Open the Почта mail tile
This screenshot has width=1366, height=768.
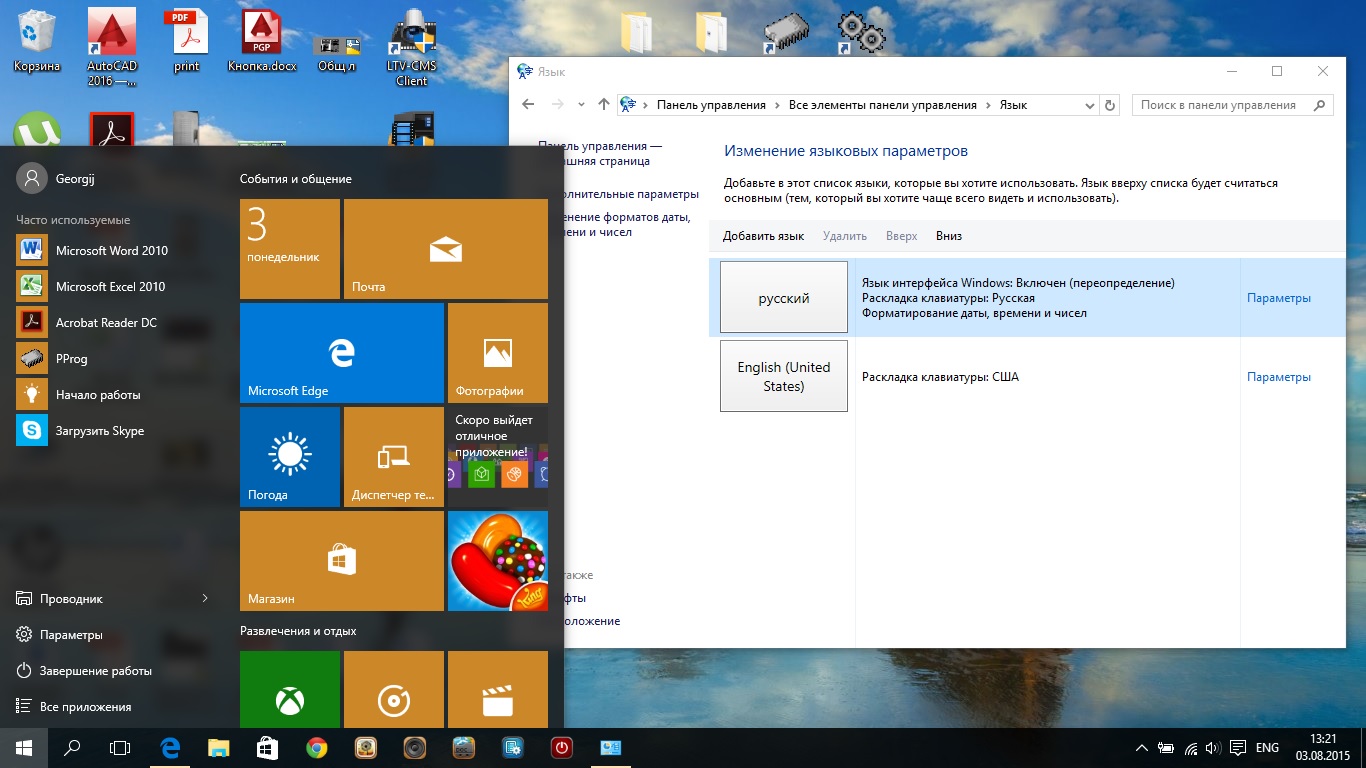[x=446, y=249]
